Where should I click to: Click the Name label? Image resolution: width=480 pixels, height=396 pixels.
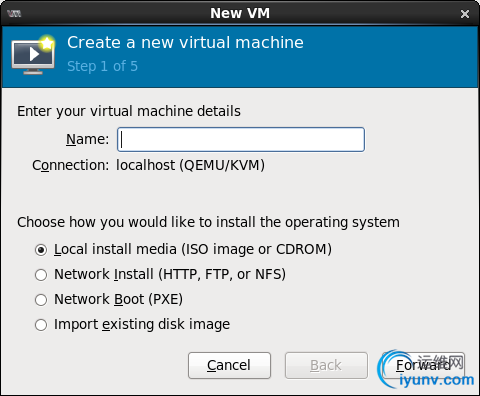pos(88,139)
